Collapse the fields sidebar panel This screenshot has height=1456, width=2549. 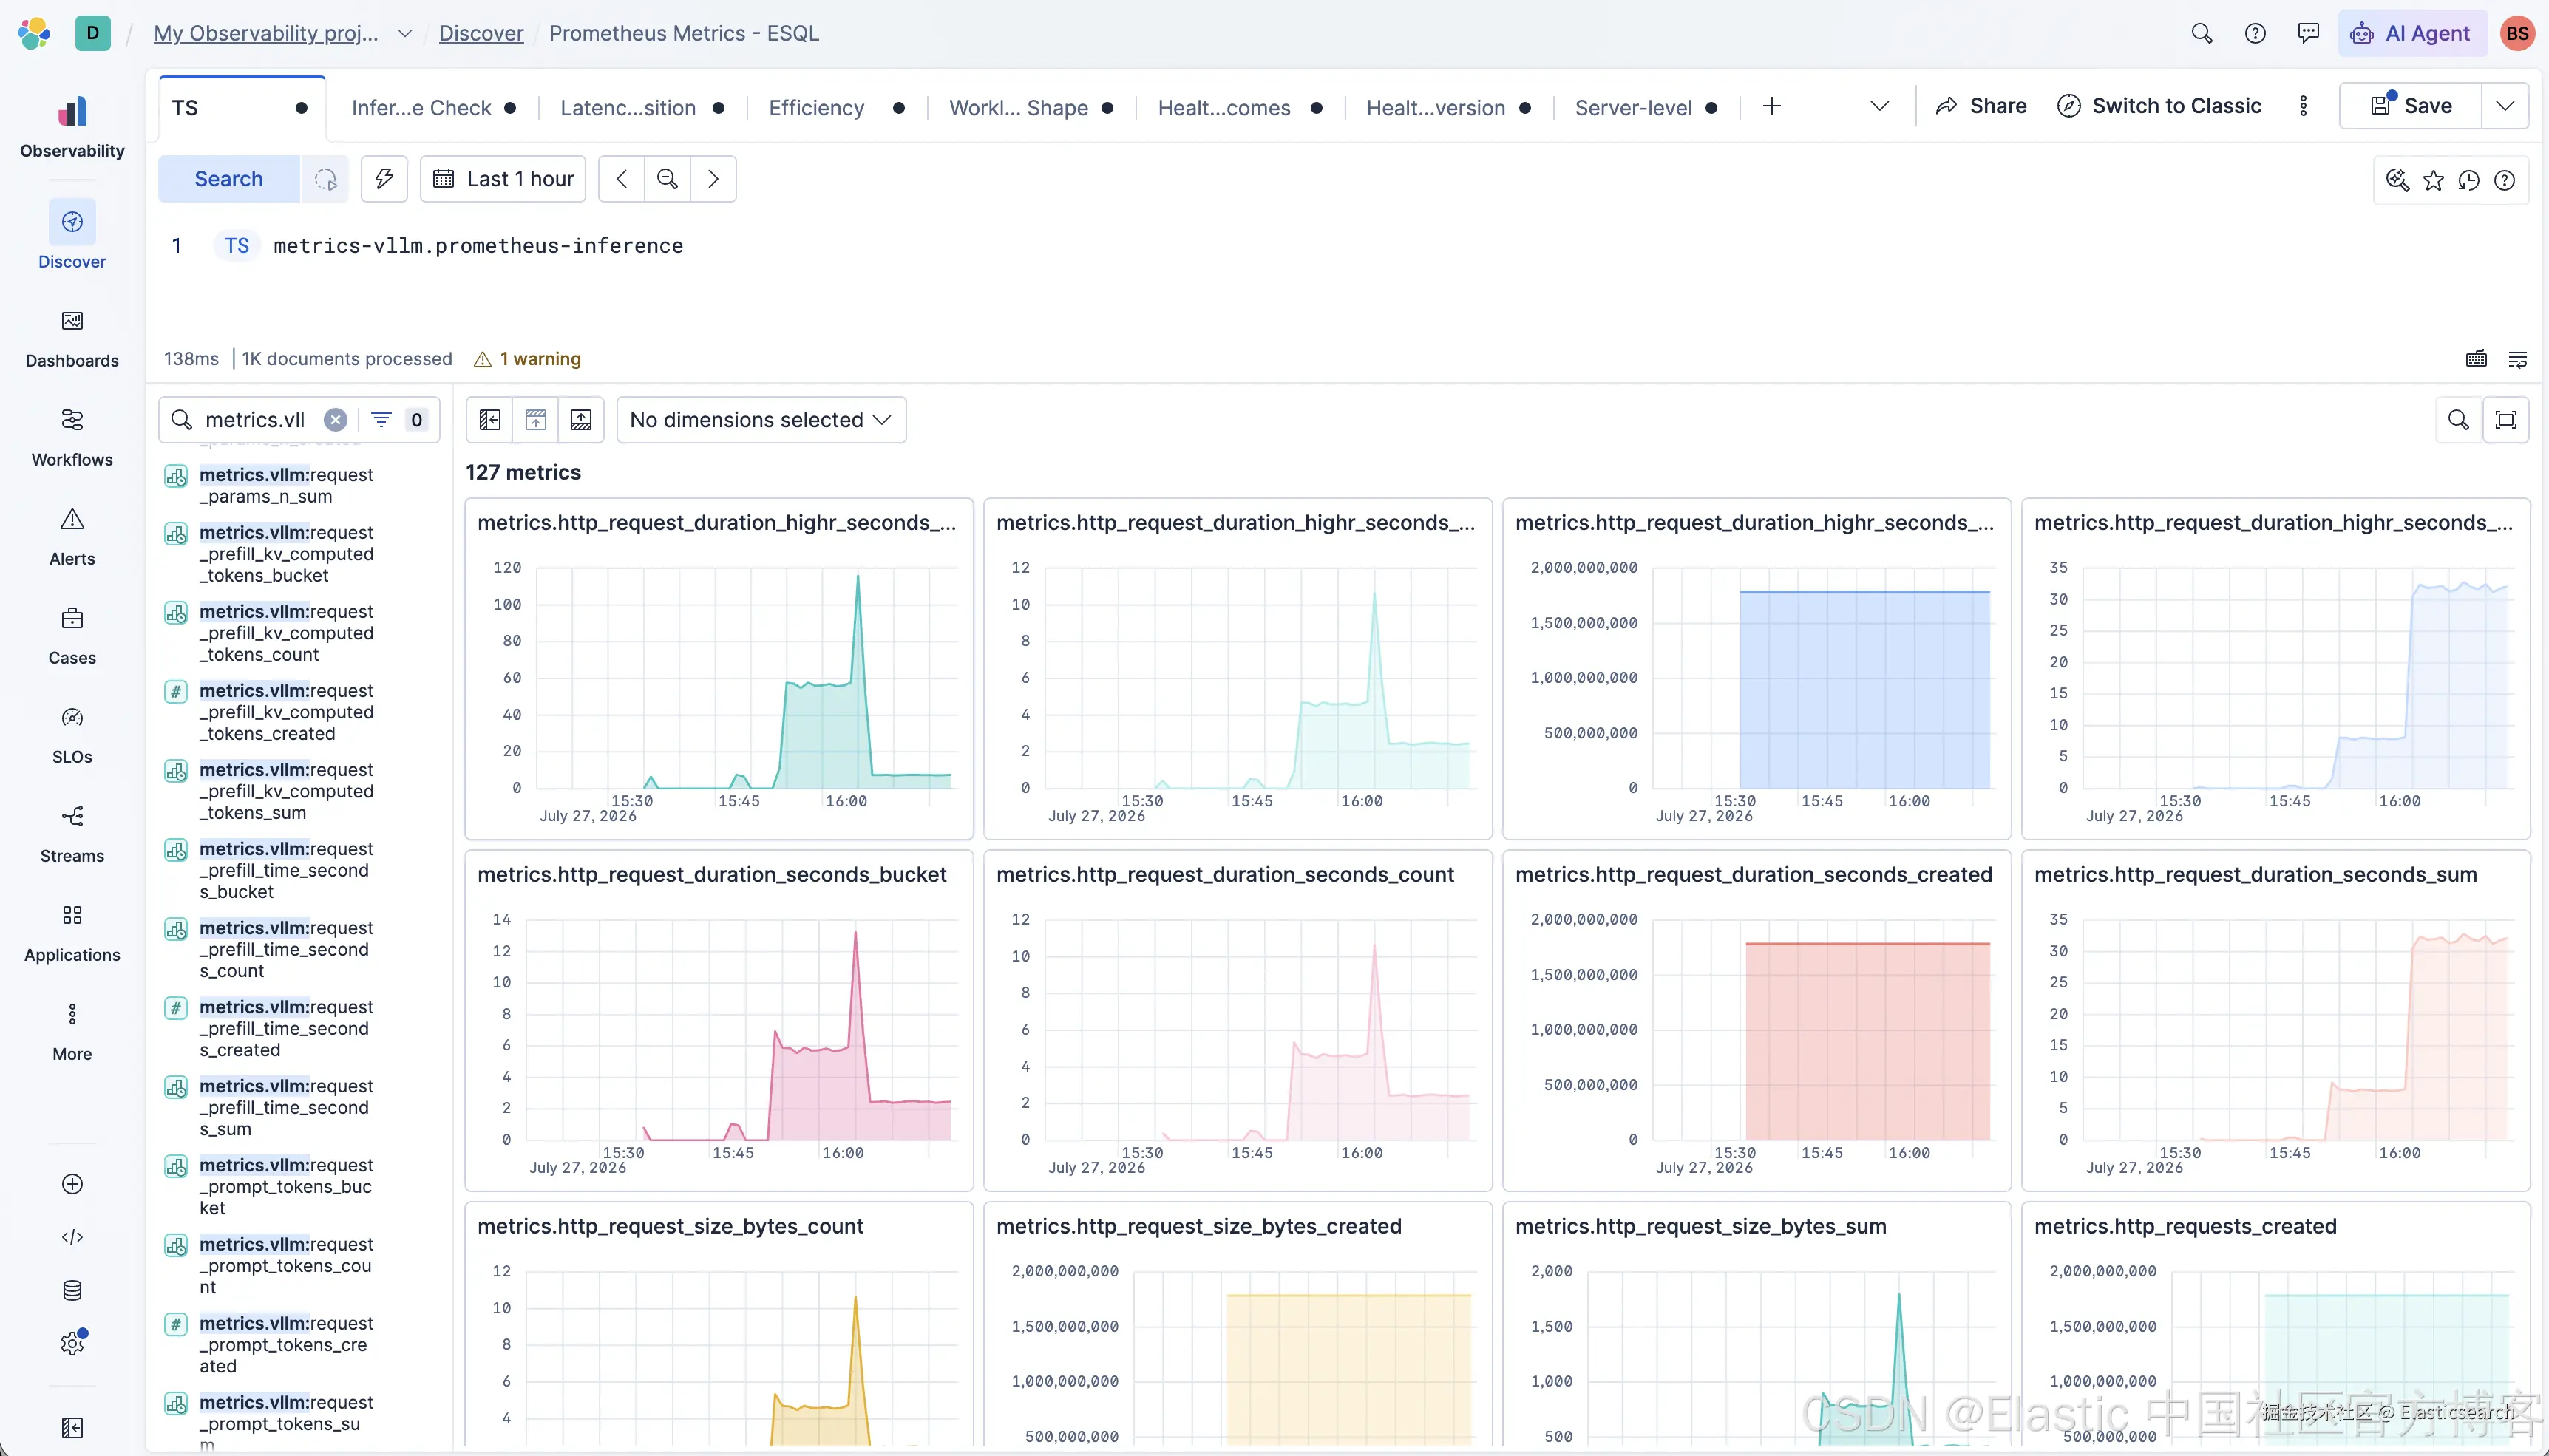pos(490,420)
